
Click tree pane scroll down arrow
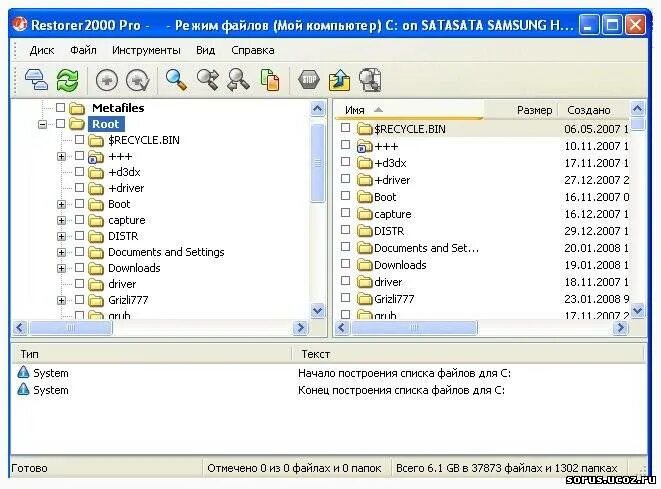(318, 311)
